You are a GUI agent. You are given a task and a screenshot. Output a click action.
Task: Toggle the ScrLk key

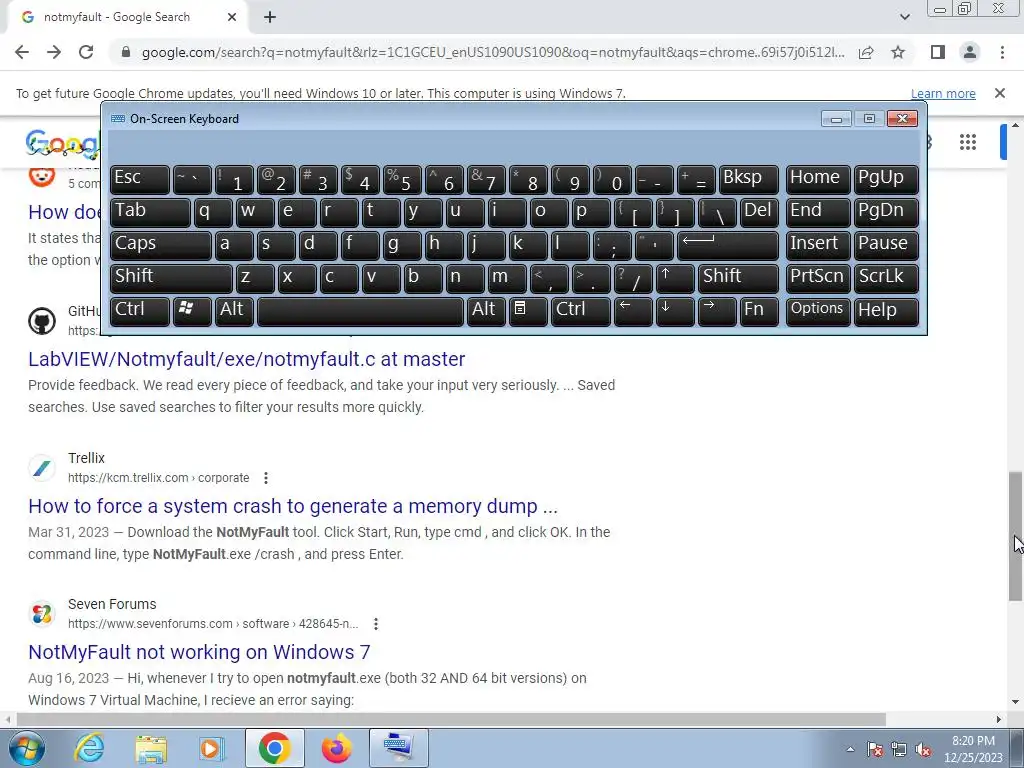[x=886, y=278]
